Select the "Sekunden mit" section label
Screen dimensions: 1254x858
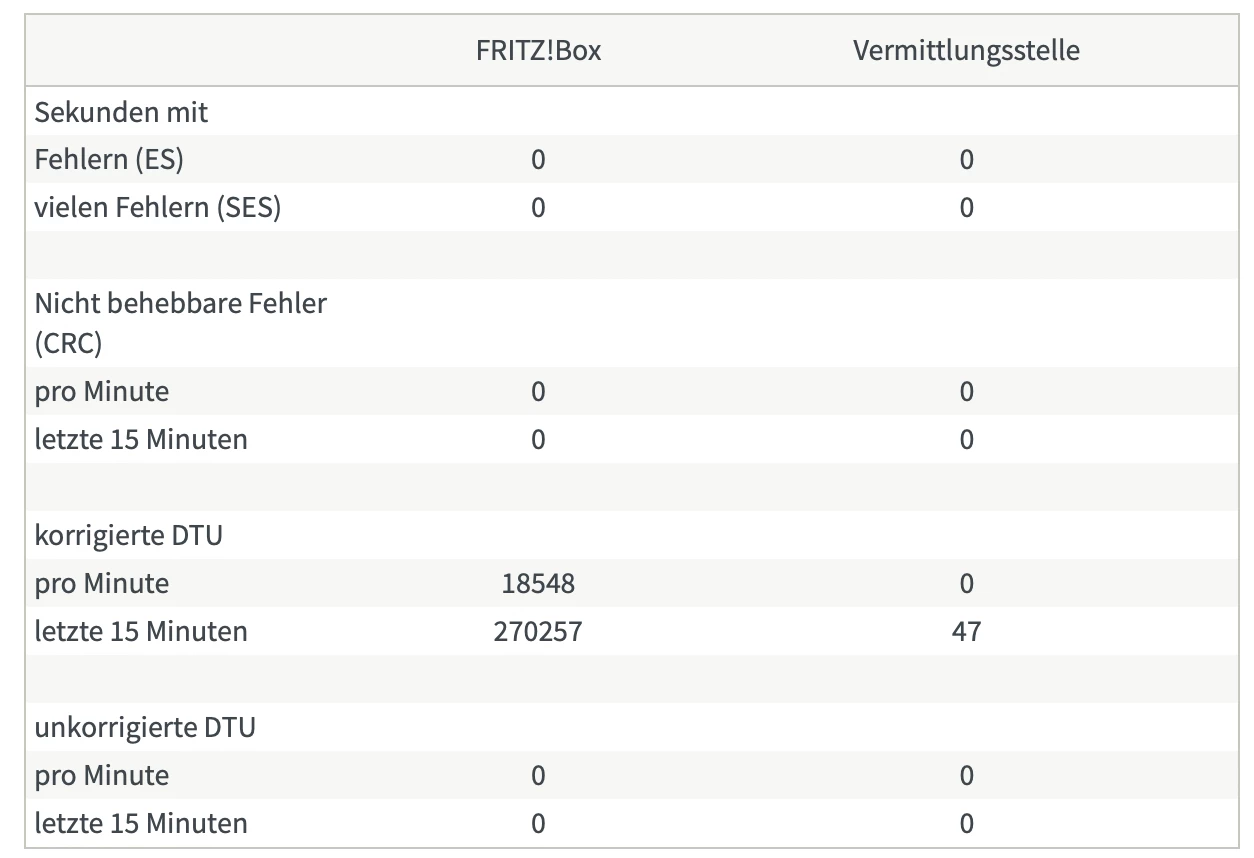[121, 112]
